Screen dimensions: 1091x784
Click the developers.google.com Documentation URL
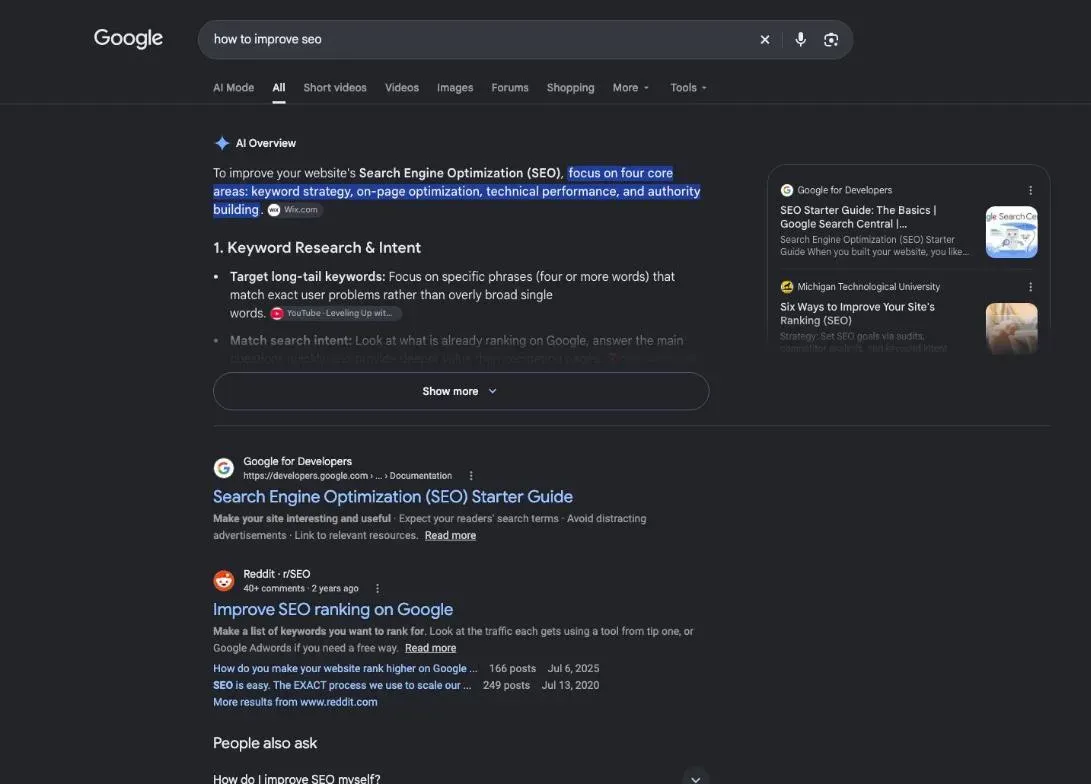tap(347, 476)
